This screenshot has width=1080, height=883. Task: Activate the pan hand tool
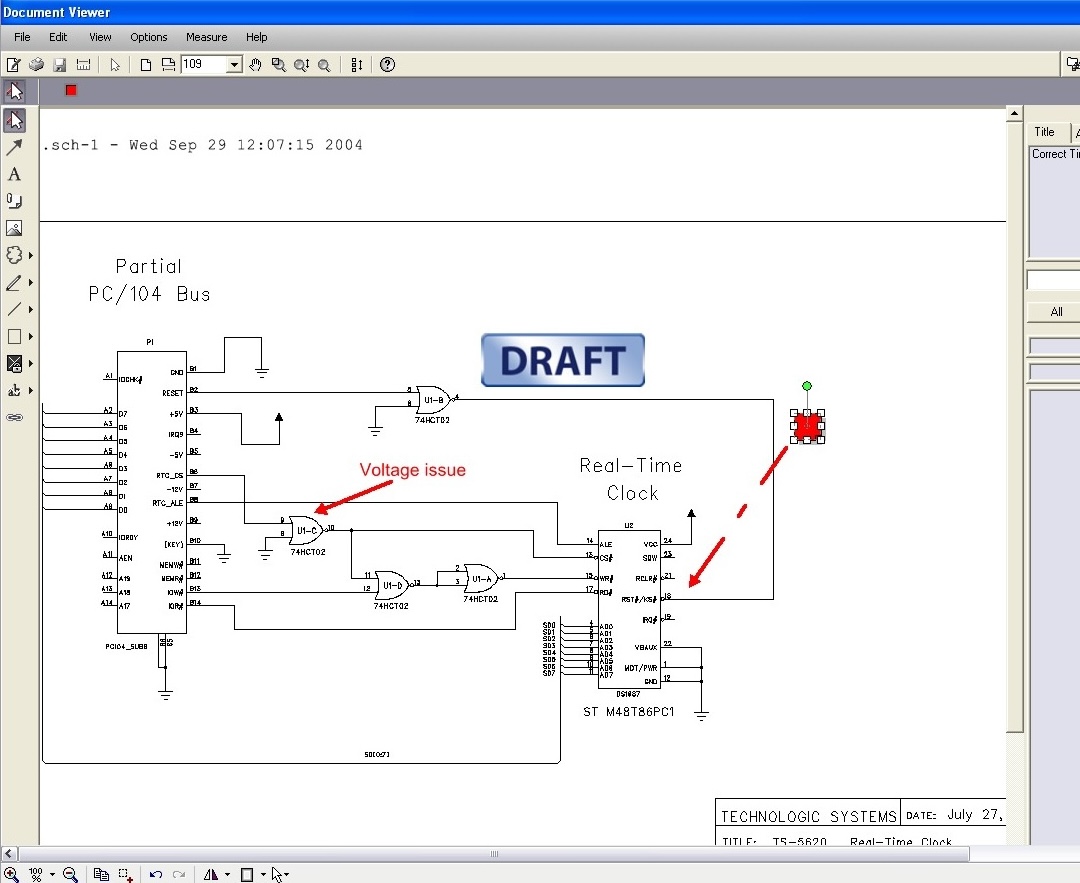click(x=256, y=65)
